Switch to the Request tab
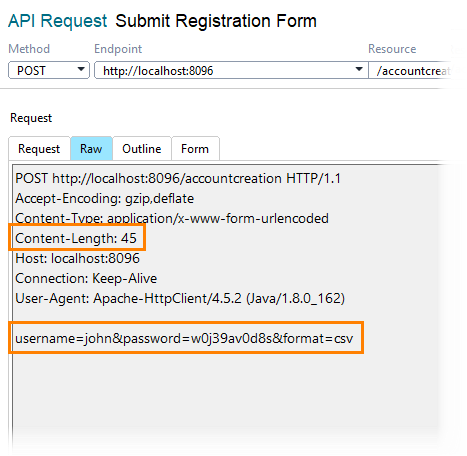Screen dimensions: 467x456 [39, 148]
